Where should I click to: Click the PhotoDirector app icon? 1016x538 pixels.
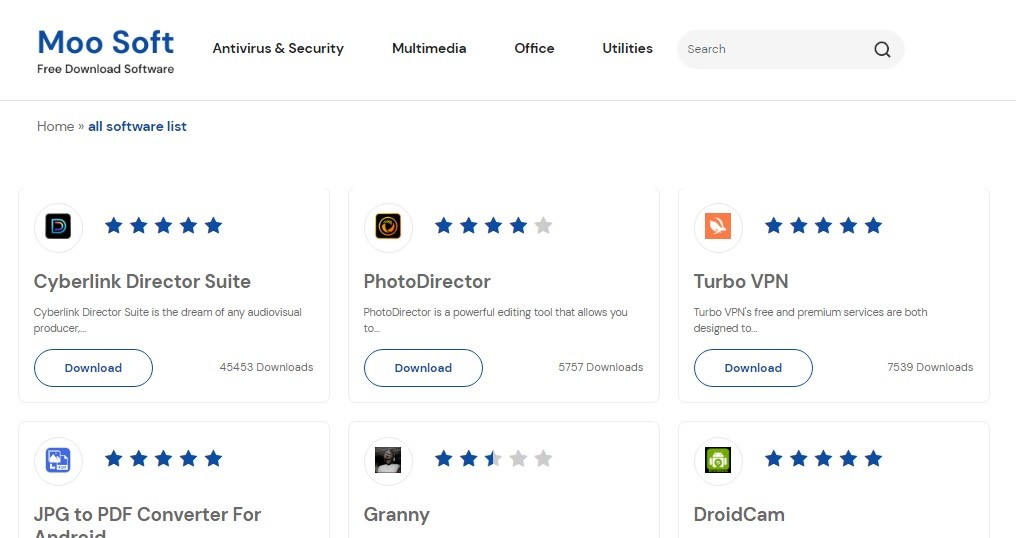click(388, 227)
